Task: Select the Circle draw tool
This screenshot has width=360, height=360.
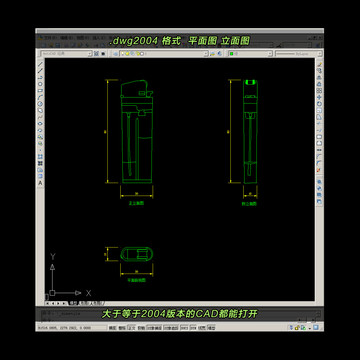Action: 40,104
